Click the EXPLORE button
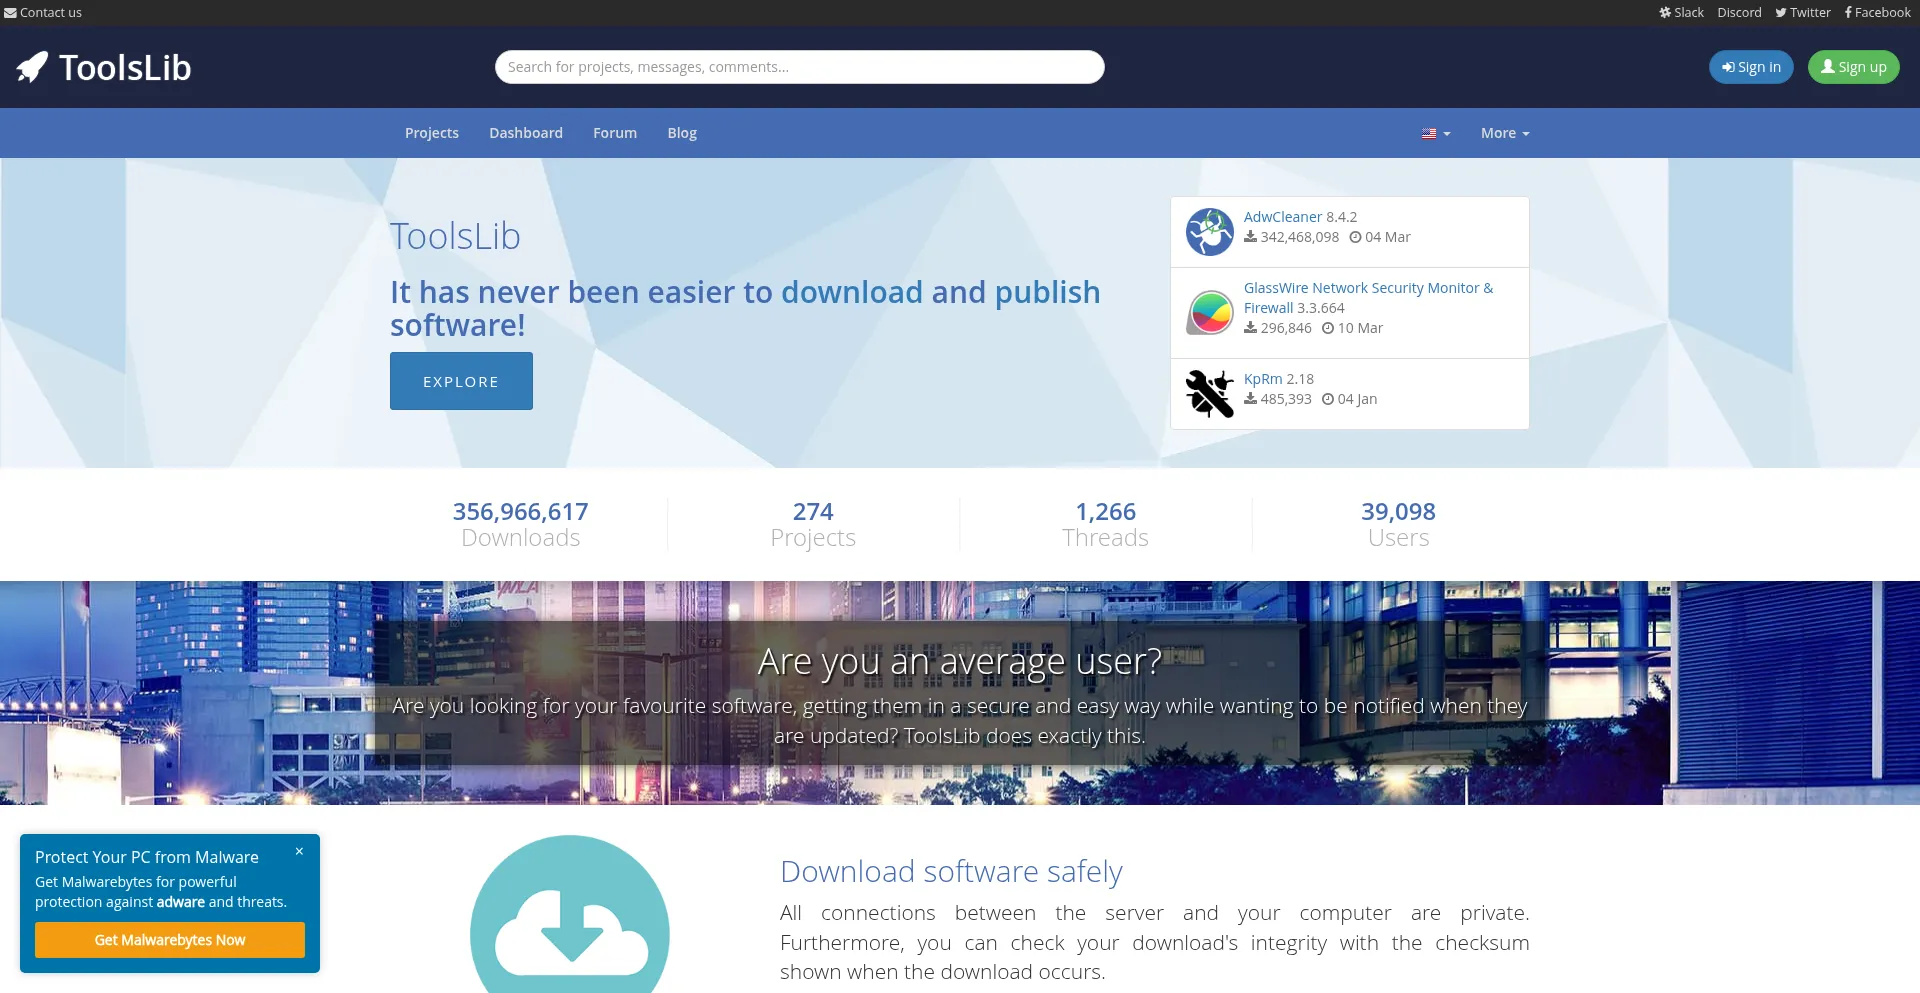Image resolution: width=1920 pixels, height=993 pixels. point(461,381)
